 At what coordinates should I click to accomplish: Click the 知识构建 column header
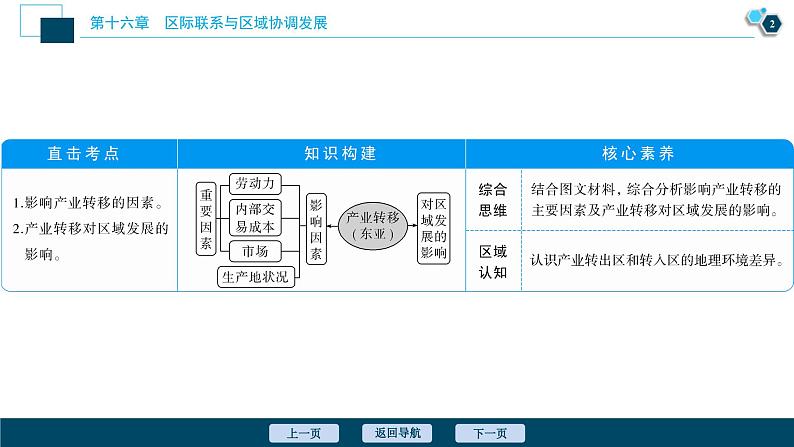[x=321, y=153]
